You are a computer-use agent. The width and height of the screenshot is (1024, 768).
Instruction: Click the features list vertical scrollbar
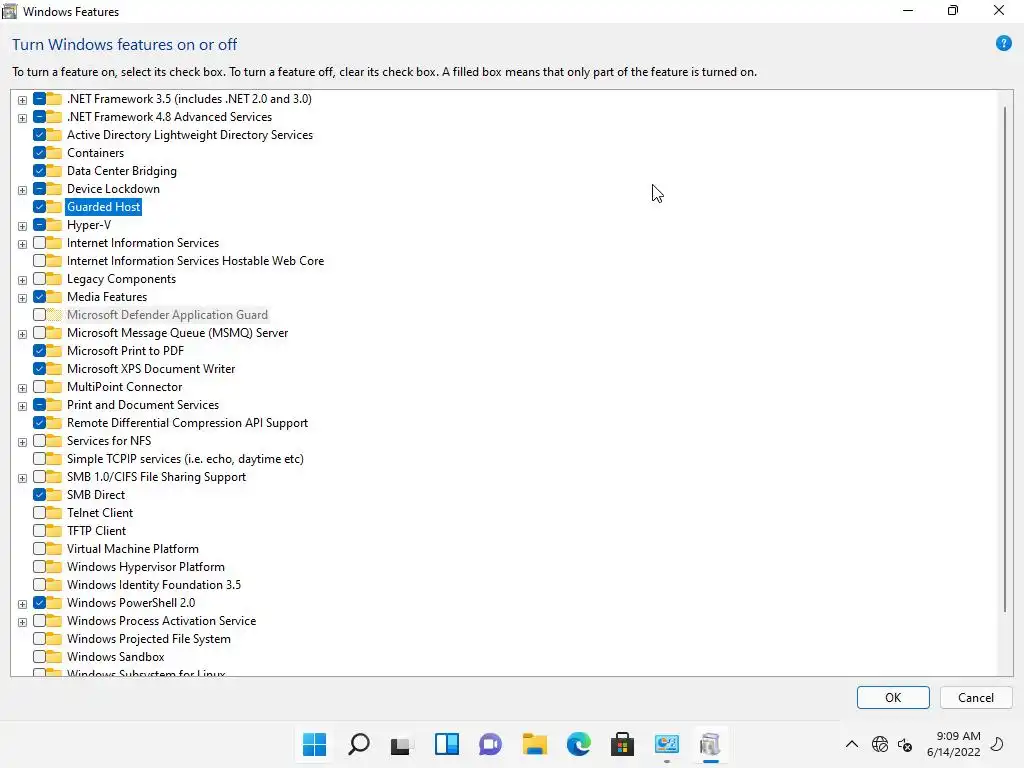[x=1005, y=359]
